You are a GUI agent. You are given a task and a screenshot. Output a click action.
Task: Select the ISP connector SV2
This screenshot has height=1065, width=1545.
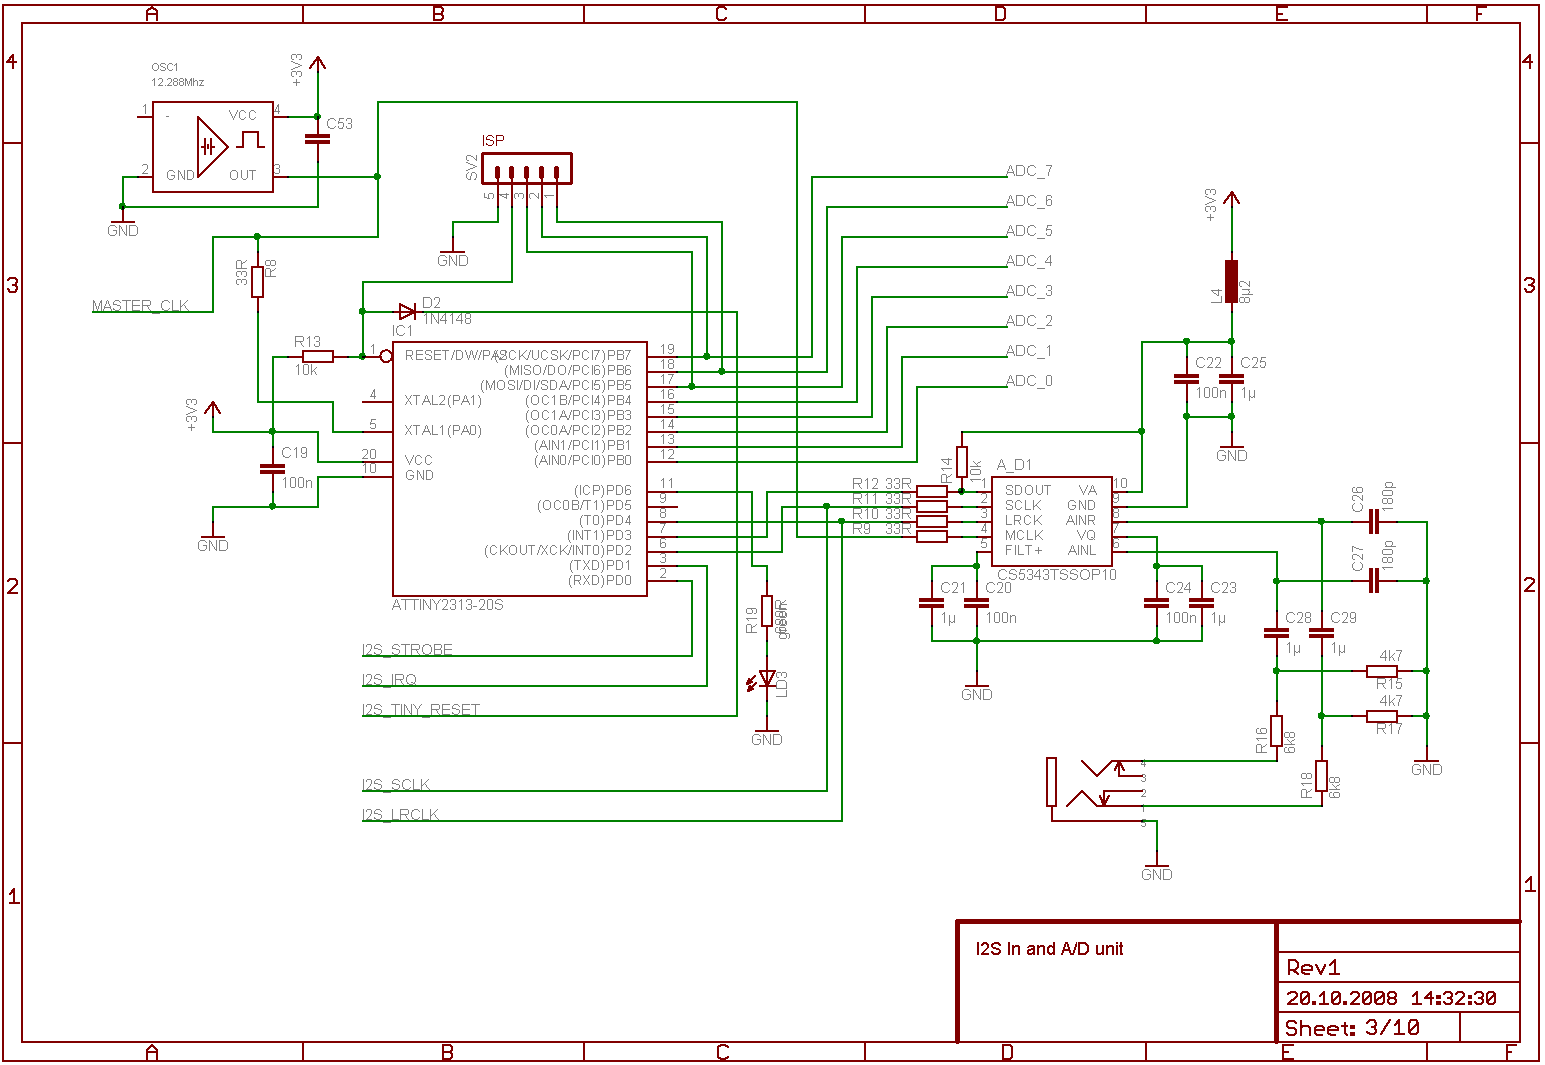tap(526, 168)
